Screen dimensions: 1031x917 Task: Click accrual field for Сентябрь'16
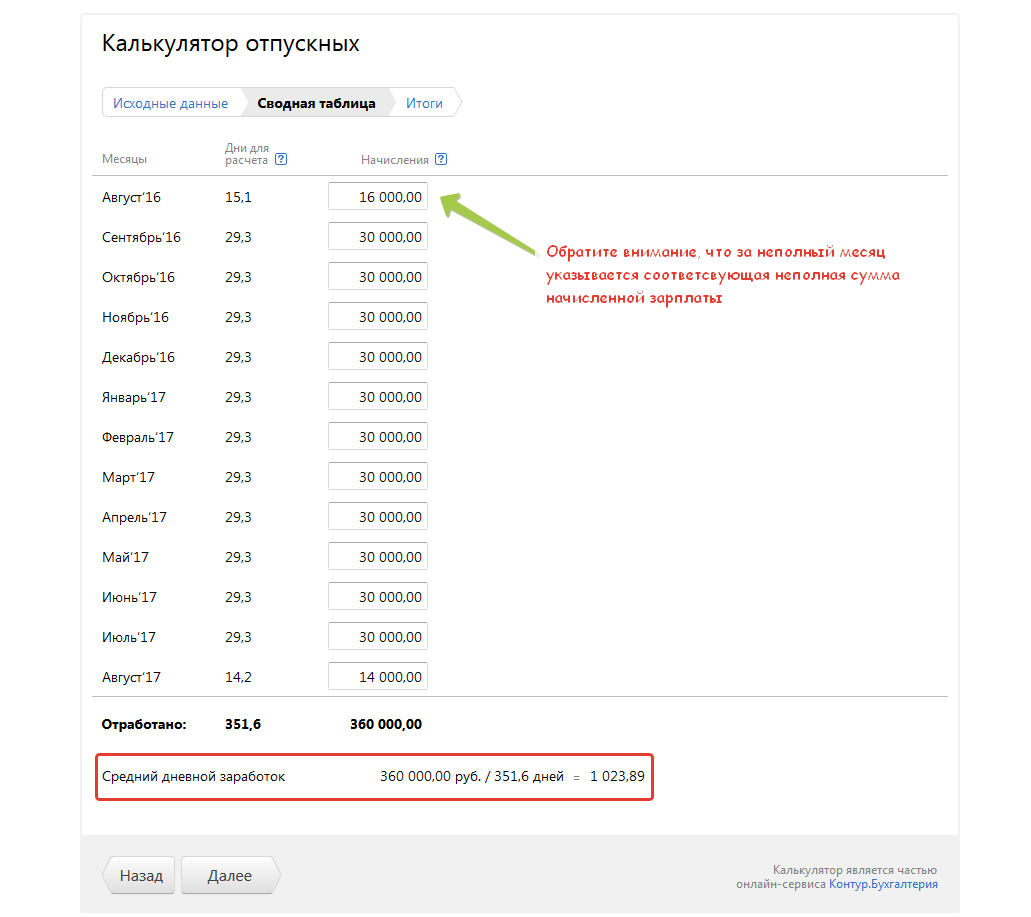point(378,237)
